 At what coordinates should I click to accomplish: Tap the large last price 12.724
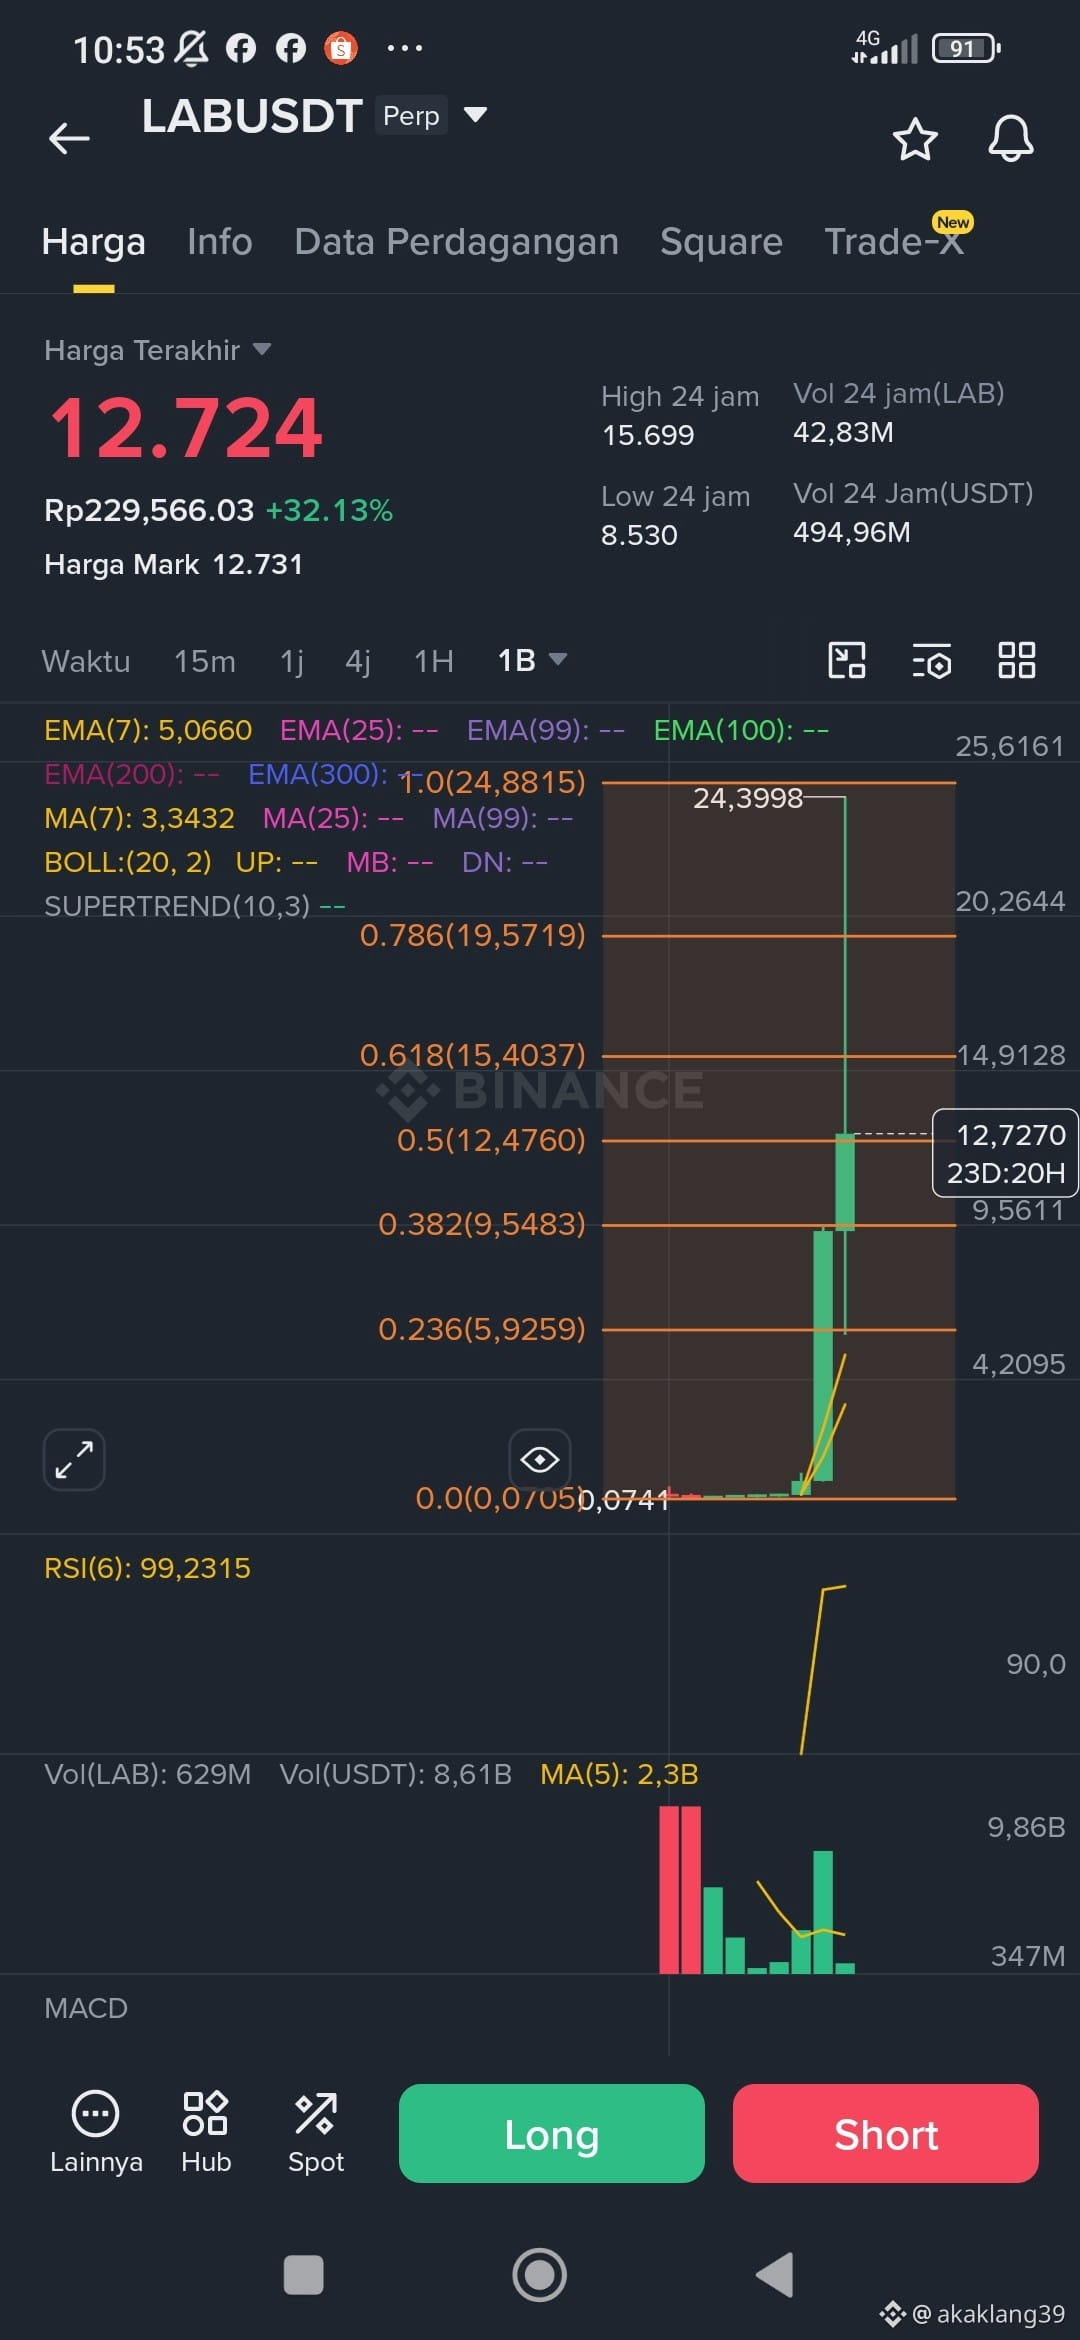pyautogui.click(x=186, y=428)
